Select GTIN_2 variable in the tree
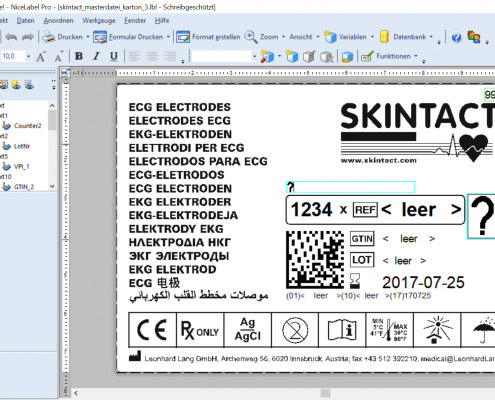Screen dimensions: 495x400 click(x=24, y=187)
